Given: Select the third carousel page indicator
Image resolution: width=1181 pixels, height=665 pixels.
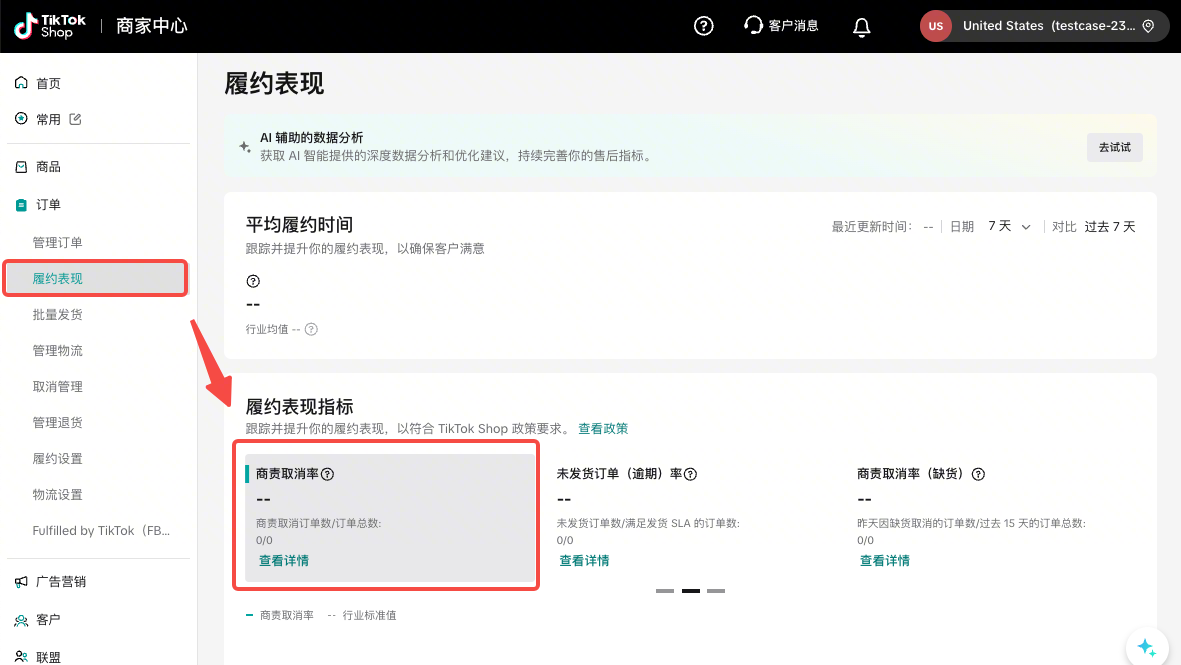Looking at the screenshot, I should [716, 591].
